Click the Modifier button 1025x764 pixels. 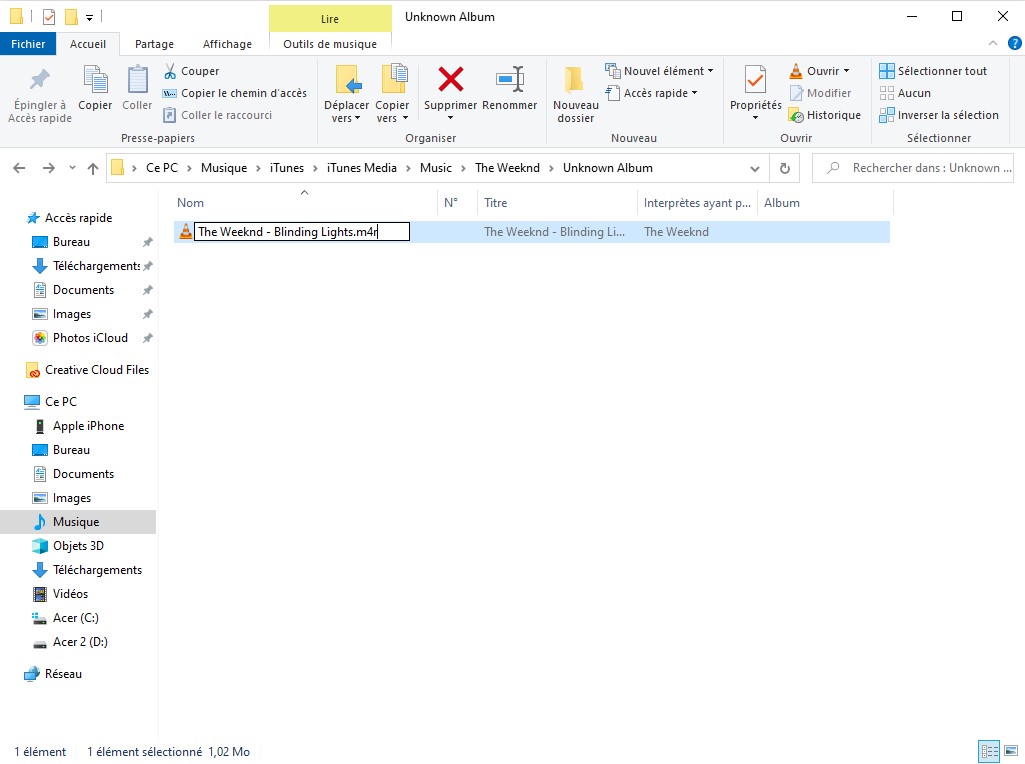820,93
